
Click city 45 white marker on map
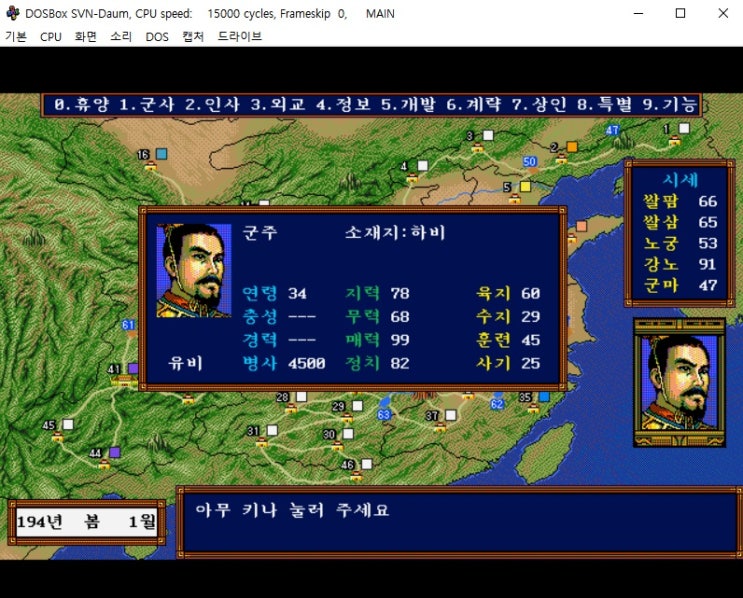[68, 424]
